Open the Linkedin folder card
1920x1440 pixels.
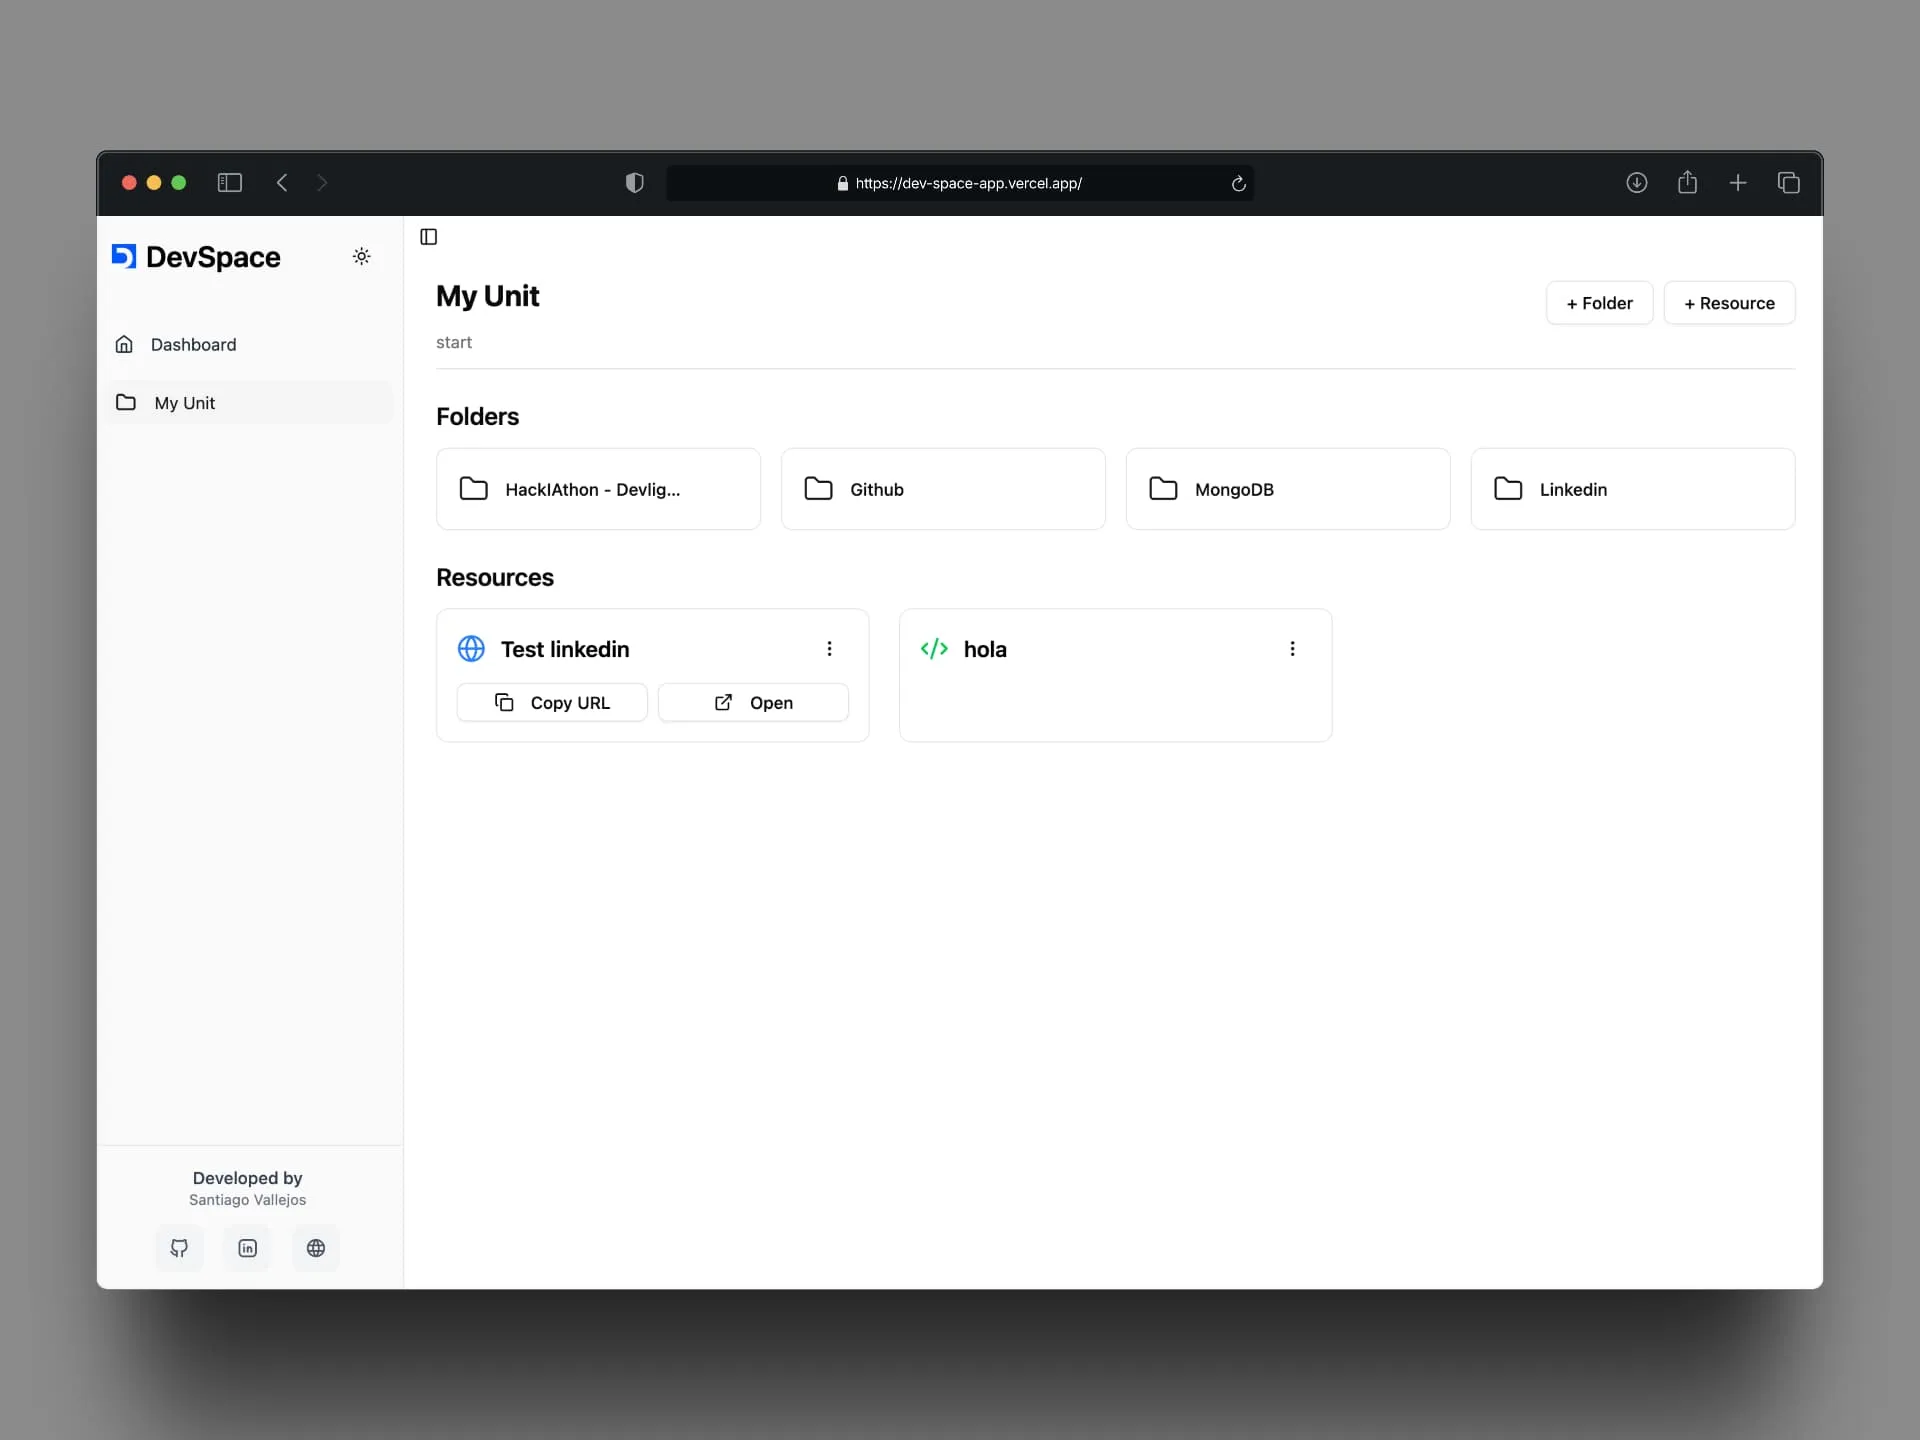coord(1633,489)
